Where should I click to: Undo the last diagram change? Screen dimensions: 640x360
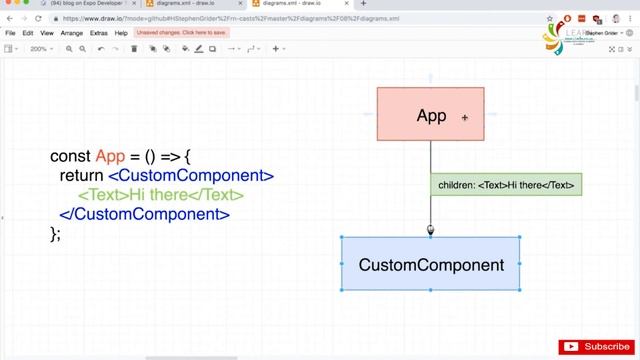101,49
